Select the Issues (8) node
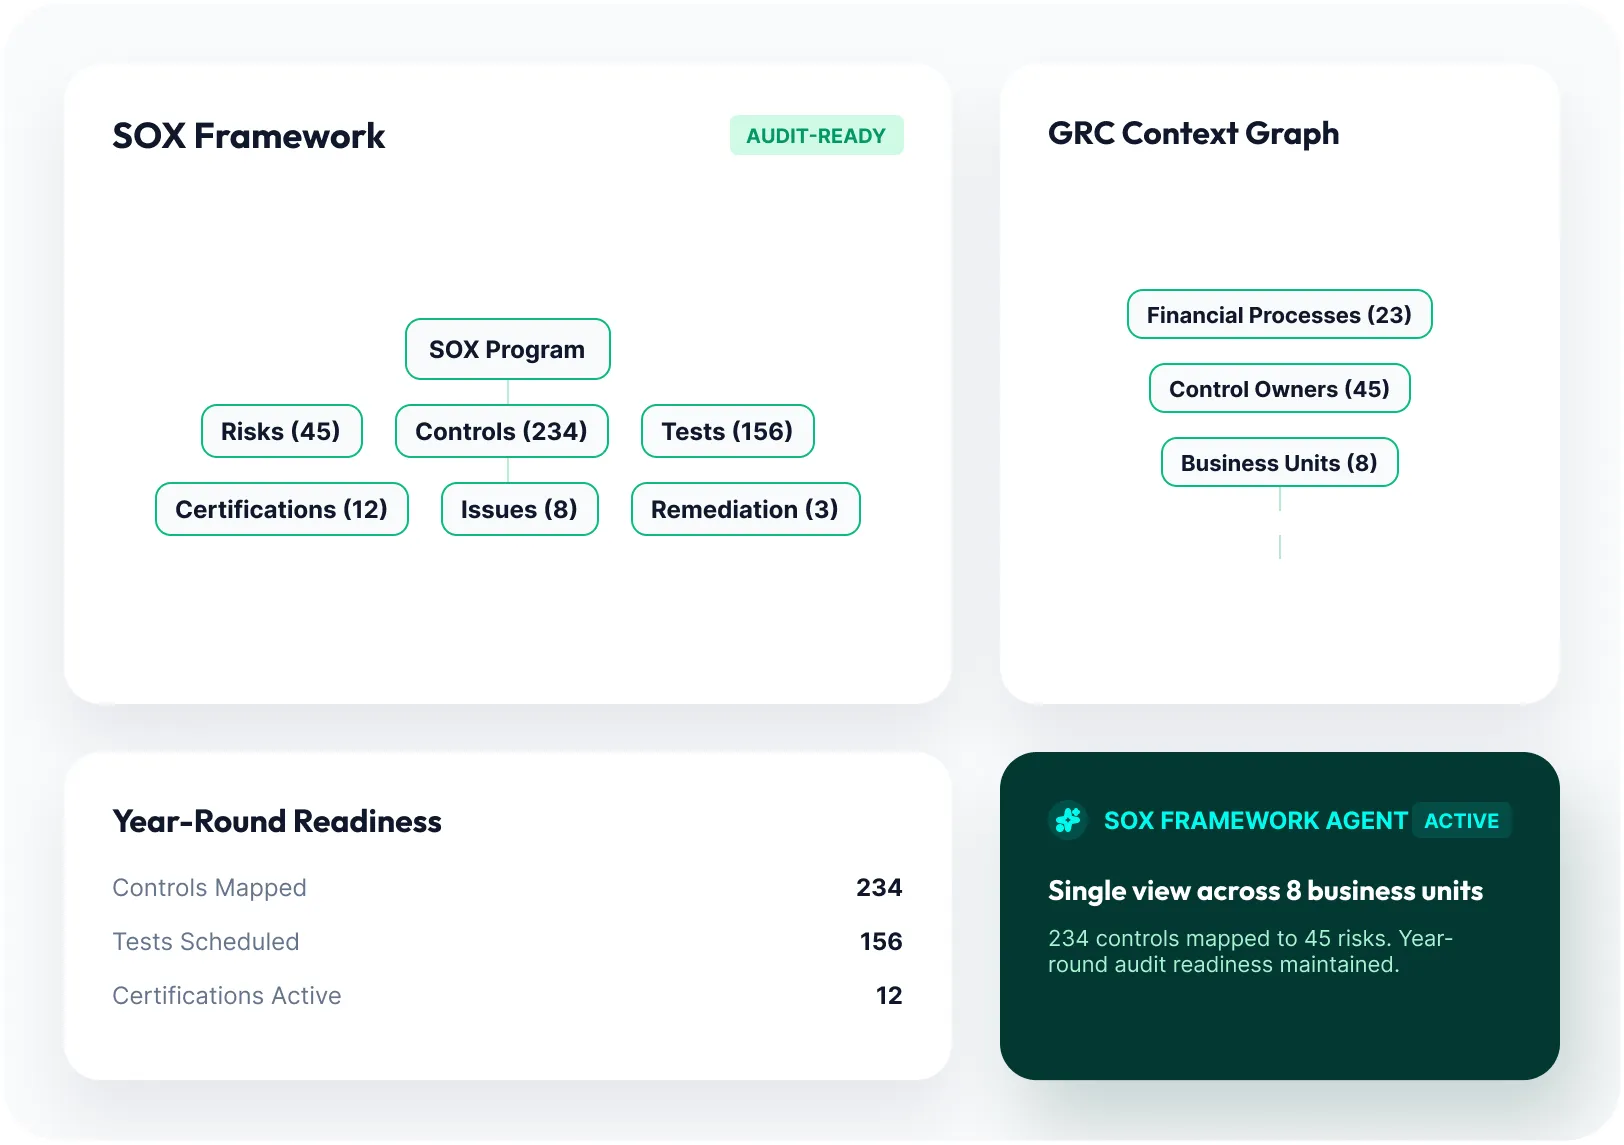Viewport: 1624px width, 1145px height. coord(520,509)
